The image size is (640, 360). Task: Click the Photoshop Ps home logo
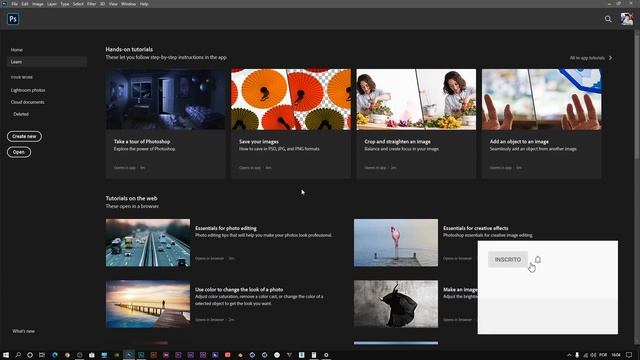tap(13, 19)
